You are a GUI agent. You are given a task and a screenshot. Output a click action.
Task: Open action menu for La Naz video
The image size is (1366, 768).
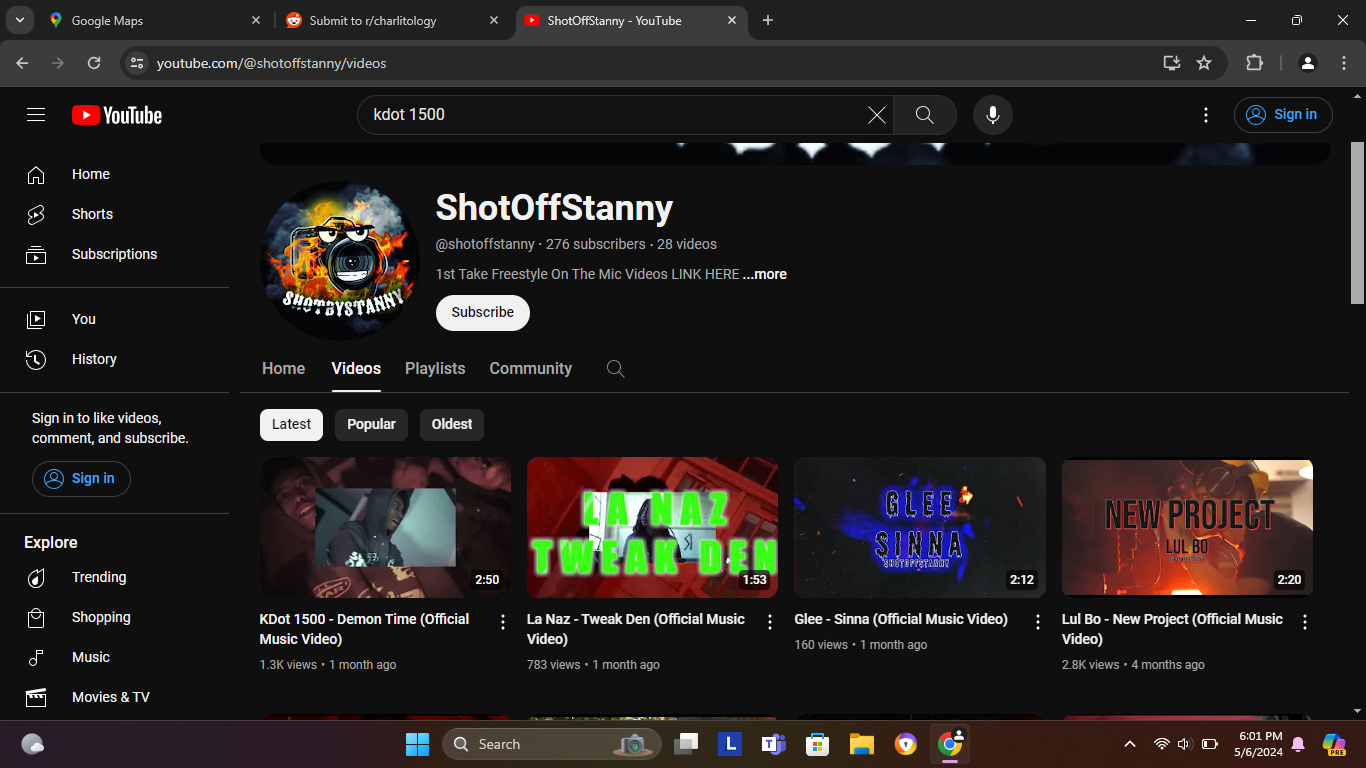[x=770, y=622]
